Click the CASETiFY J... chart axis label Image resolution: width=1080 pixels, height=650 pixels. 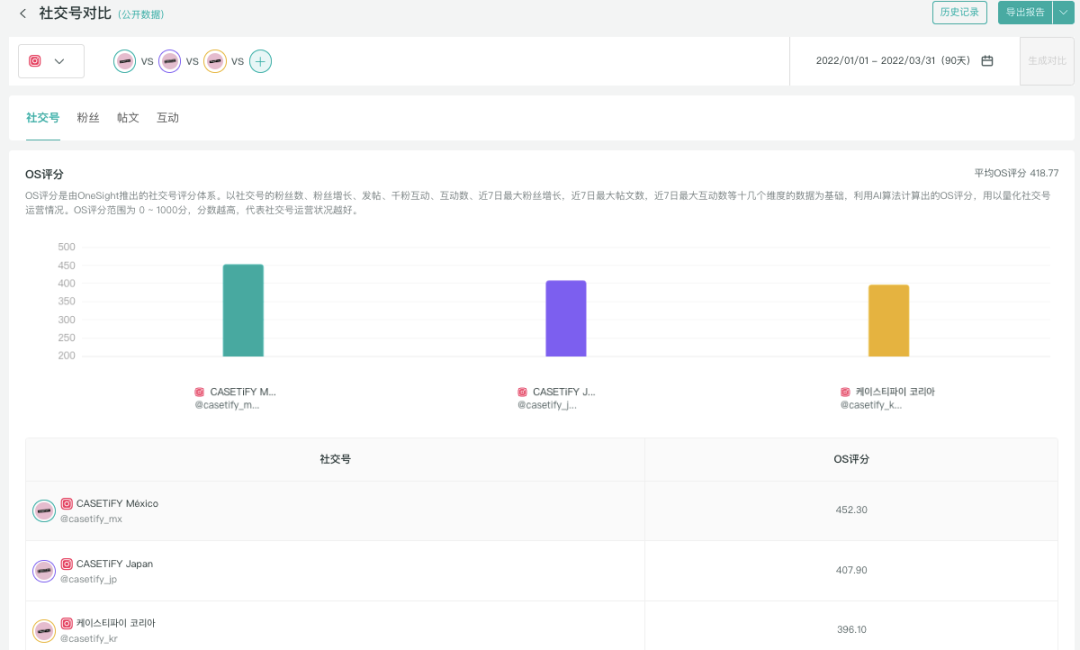click(x=564, y=392)
